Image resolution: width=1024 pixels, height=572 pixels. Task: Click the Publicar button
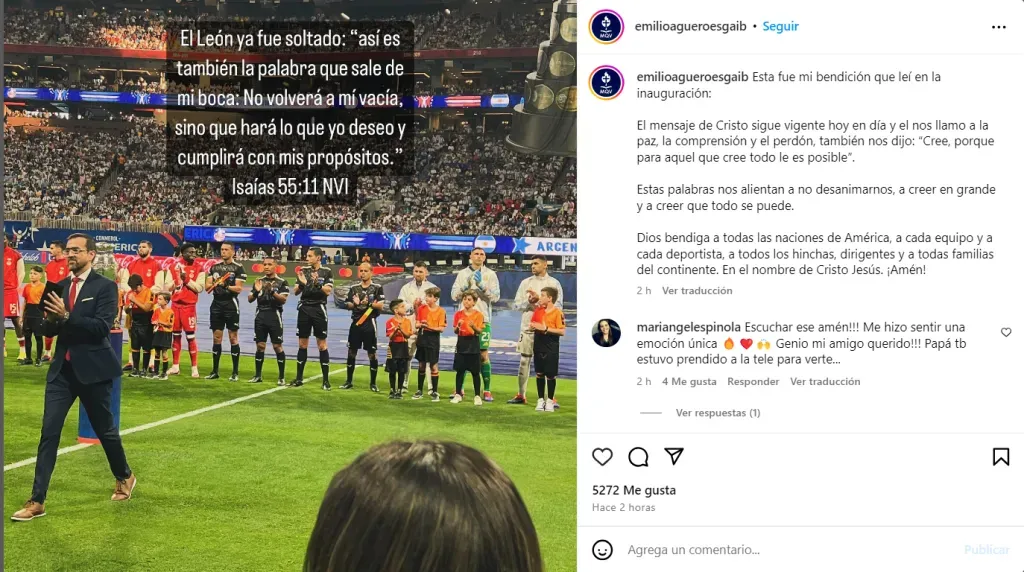click(x=987, y=550)
